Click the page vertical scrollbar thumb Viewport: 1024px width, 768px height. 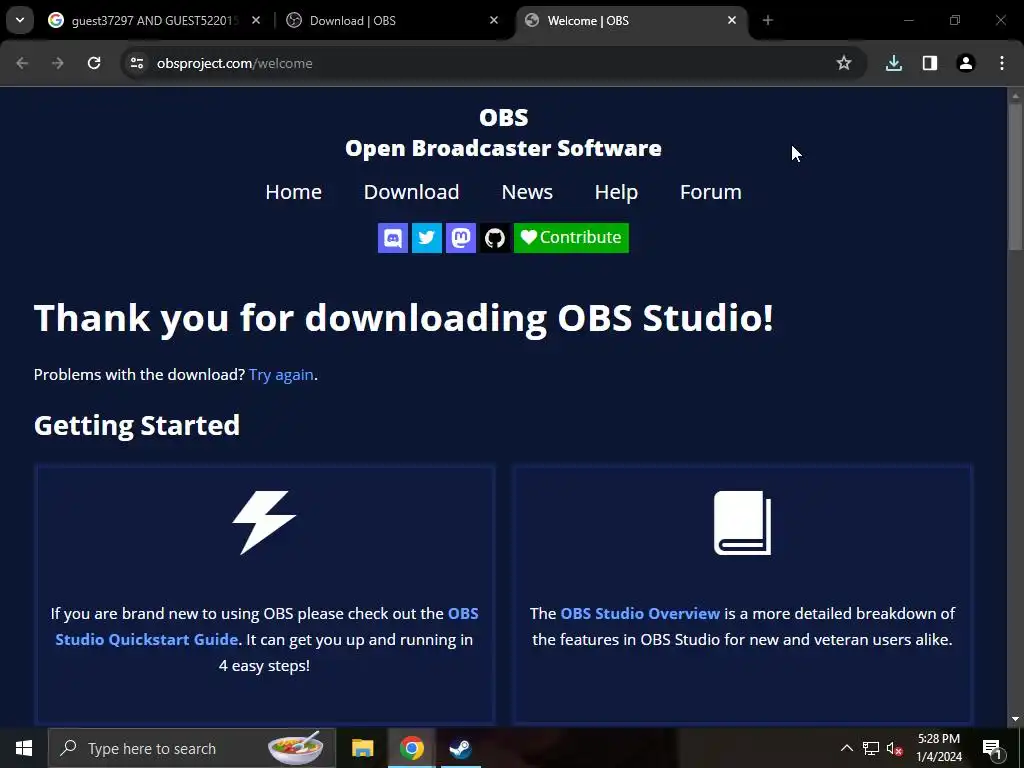1015,176
